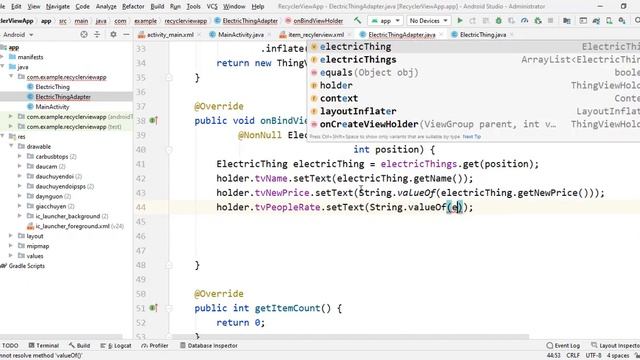Viewport: 640px width, 360px height.
Task: Select holder completion suggestion
Action: pos(473,85)
